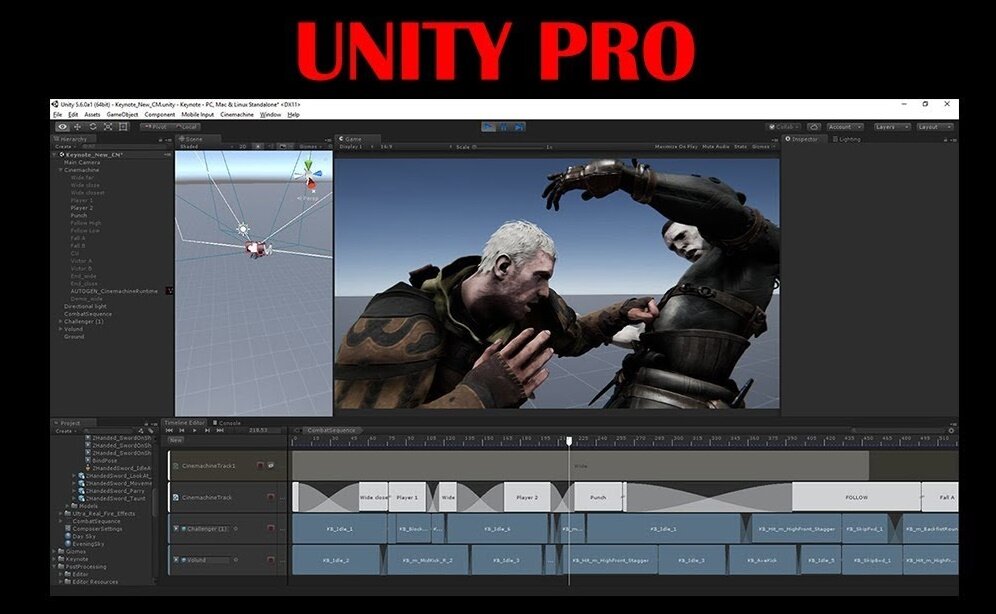Expand the Keynote project folder

pyautogui.click(x=55, y=559)
